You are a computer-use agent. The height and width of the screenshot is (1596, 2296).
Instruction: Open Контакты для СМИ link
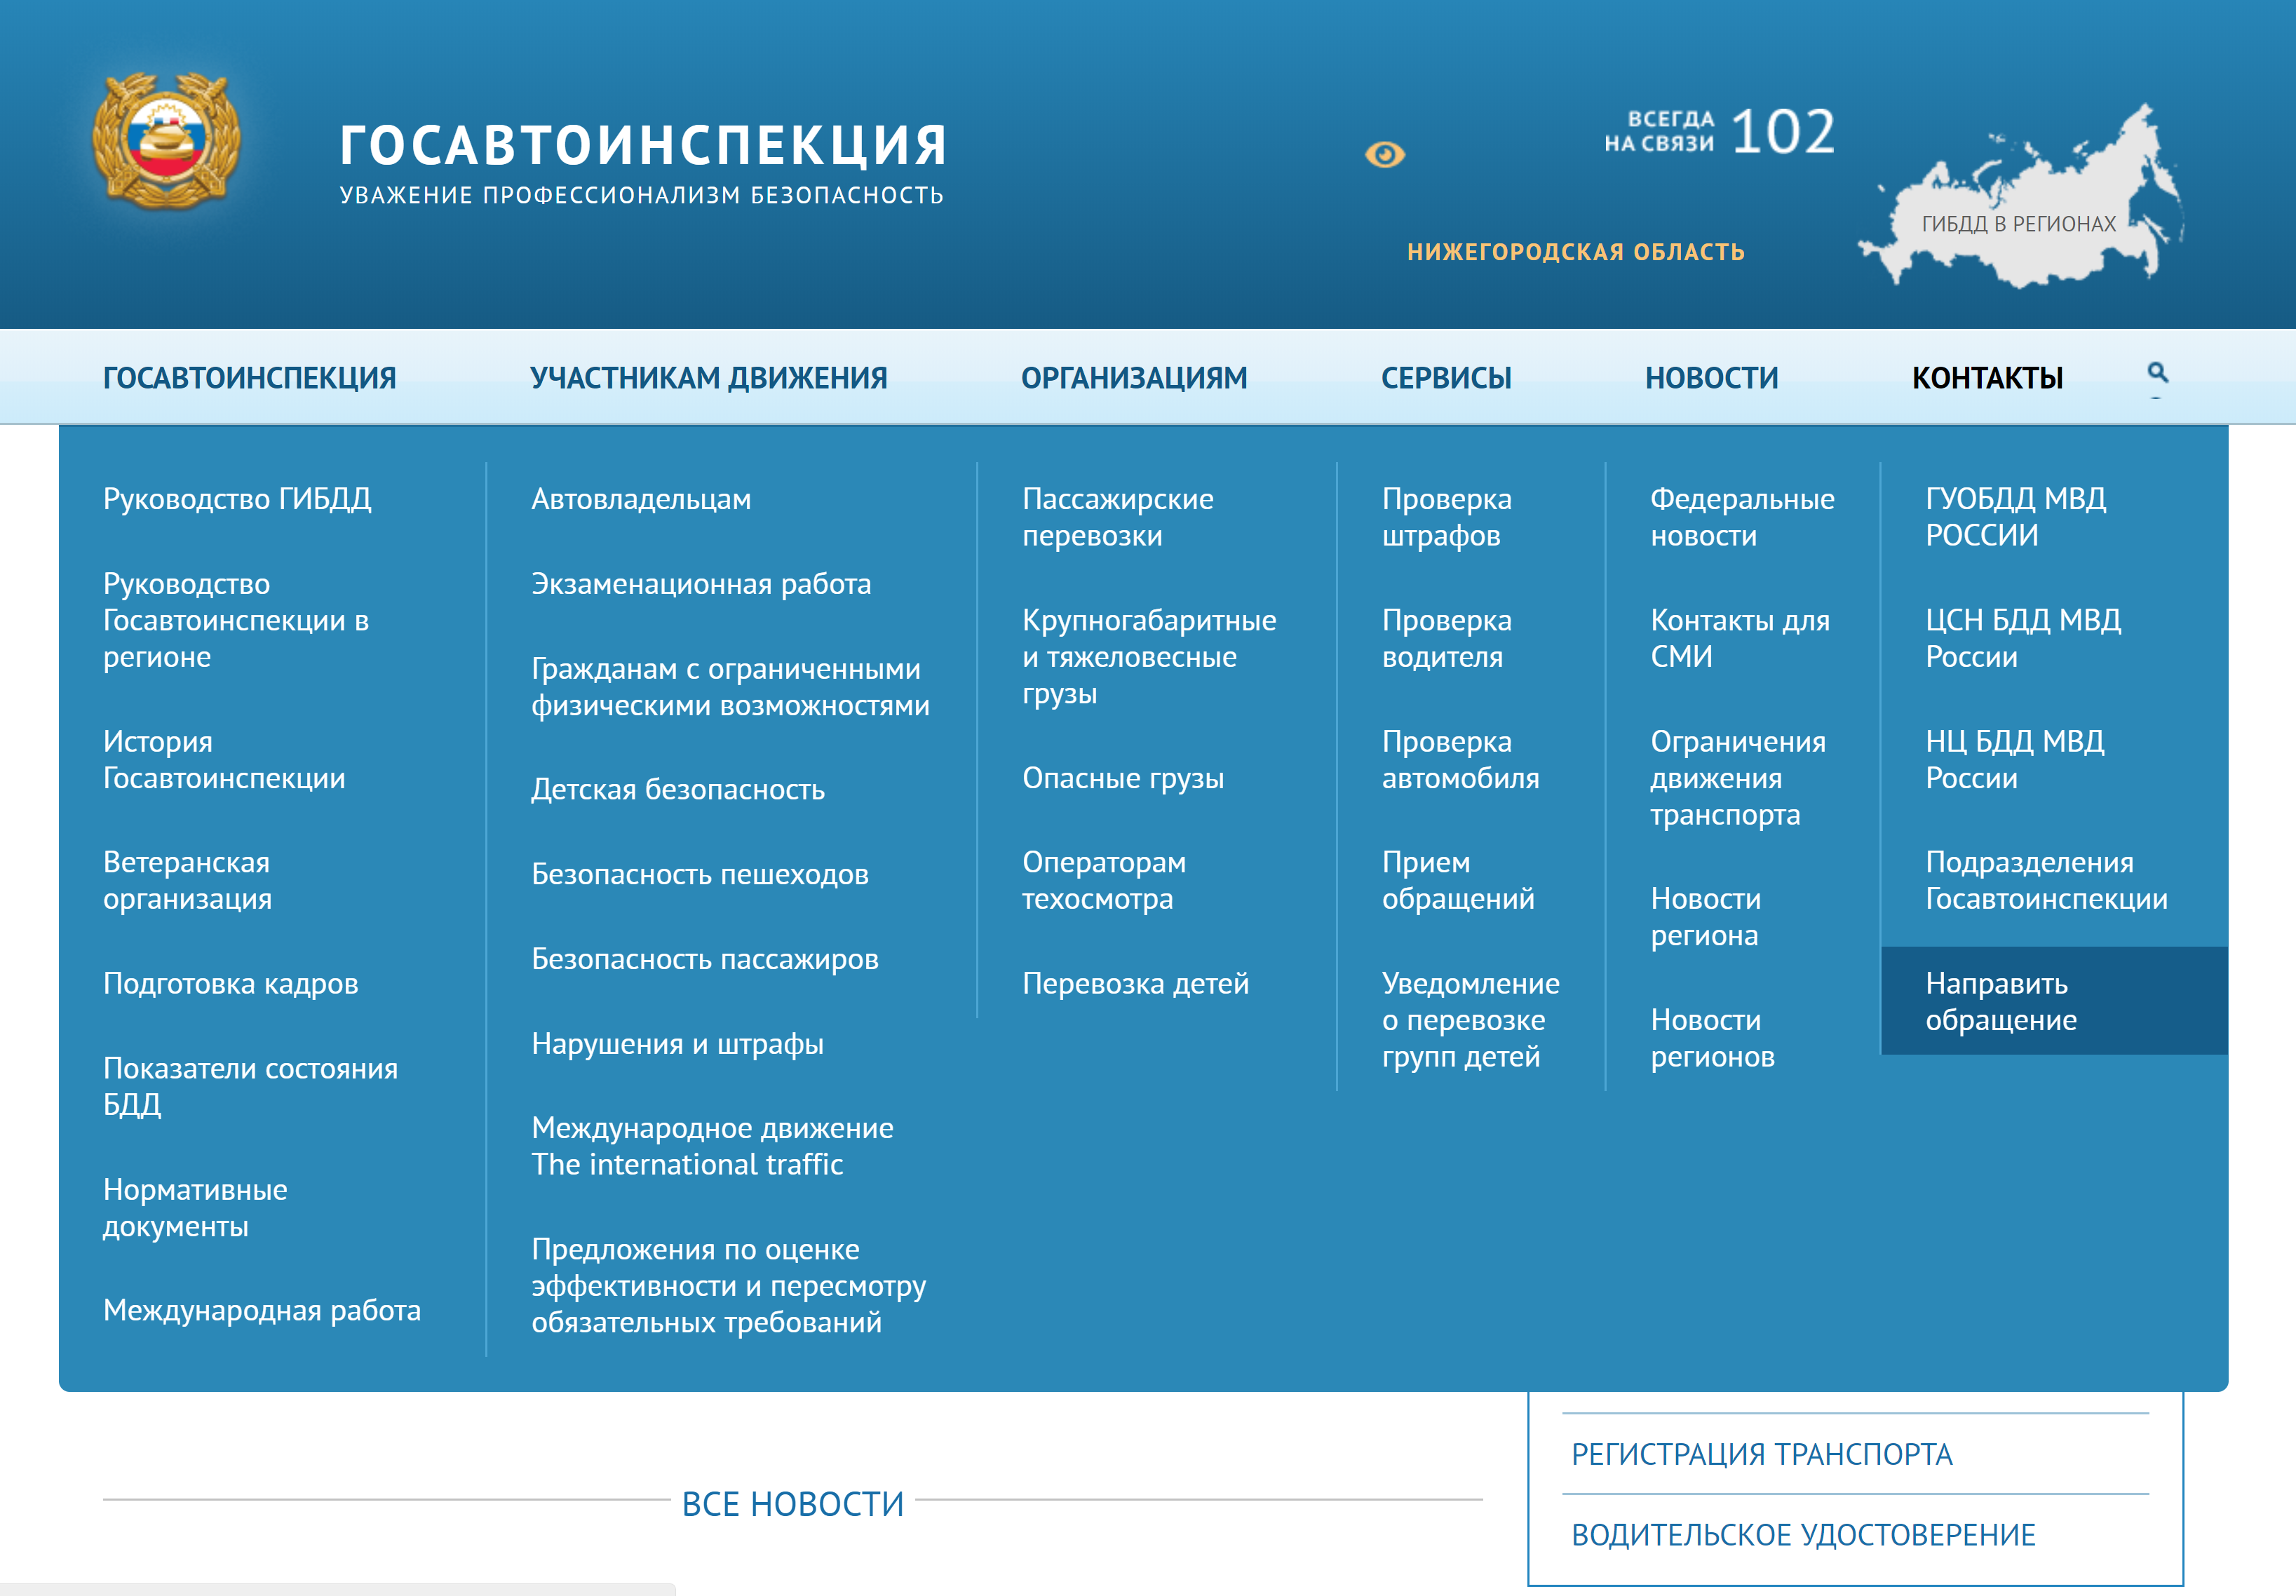tap(1740, 638)
